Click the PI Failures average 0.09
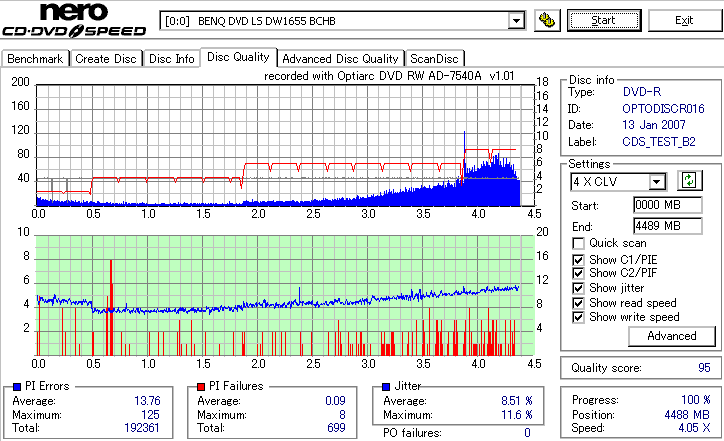This screenshot has width=724, height=441. pos(335,401)
